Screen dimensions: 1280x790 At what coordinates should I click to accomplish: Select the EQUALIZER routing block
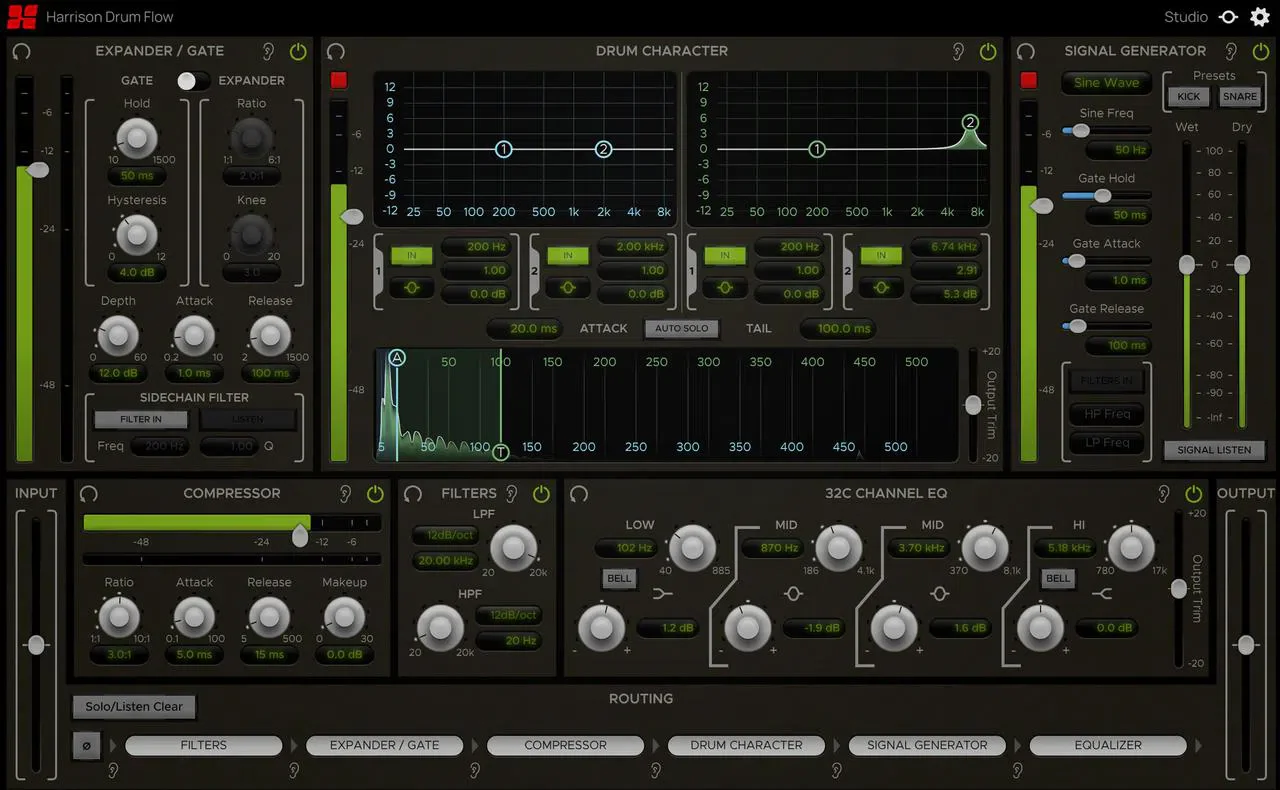1107,745
